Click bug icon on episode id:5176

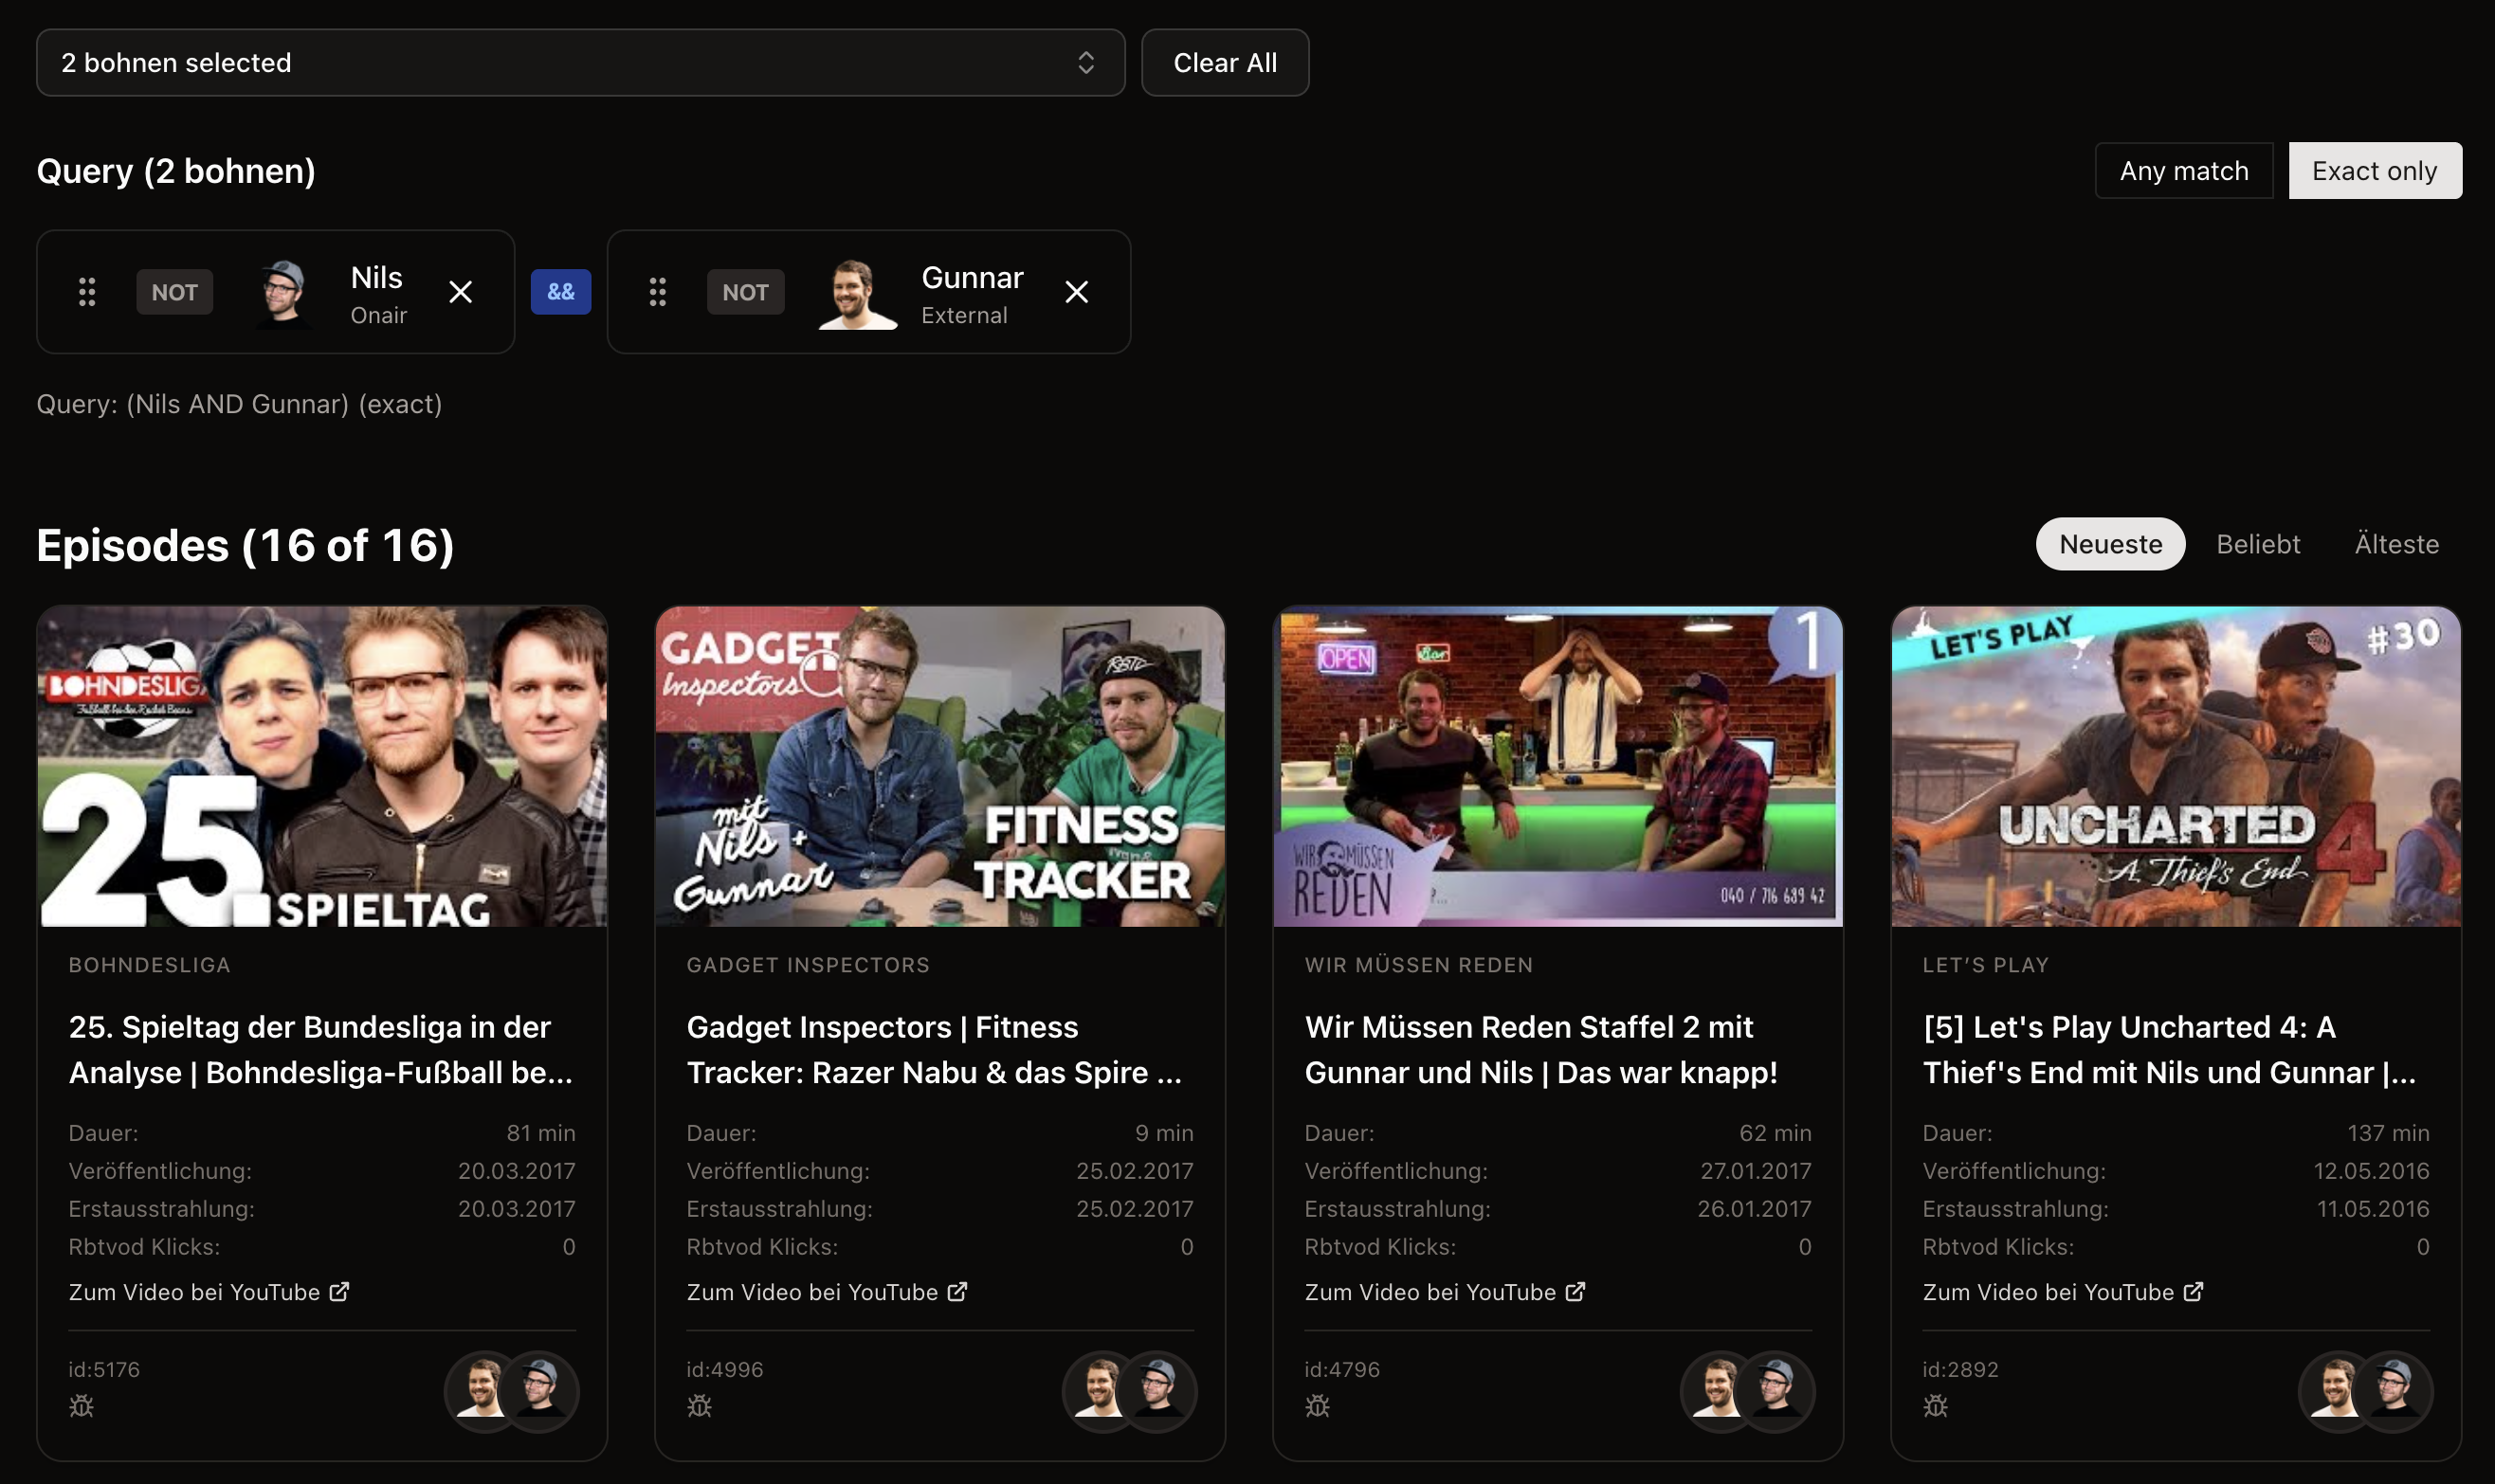[x=82, y=1406]
